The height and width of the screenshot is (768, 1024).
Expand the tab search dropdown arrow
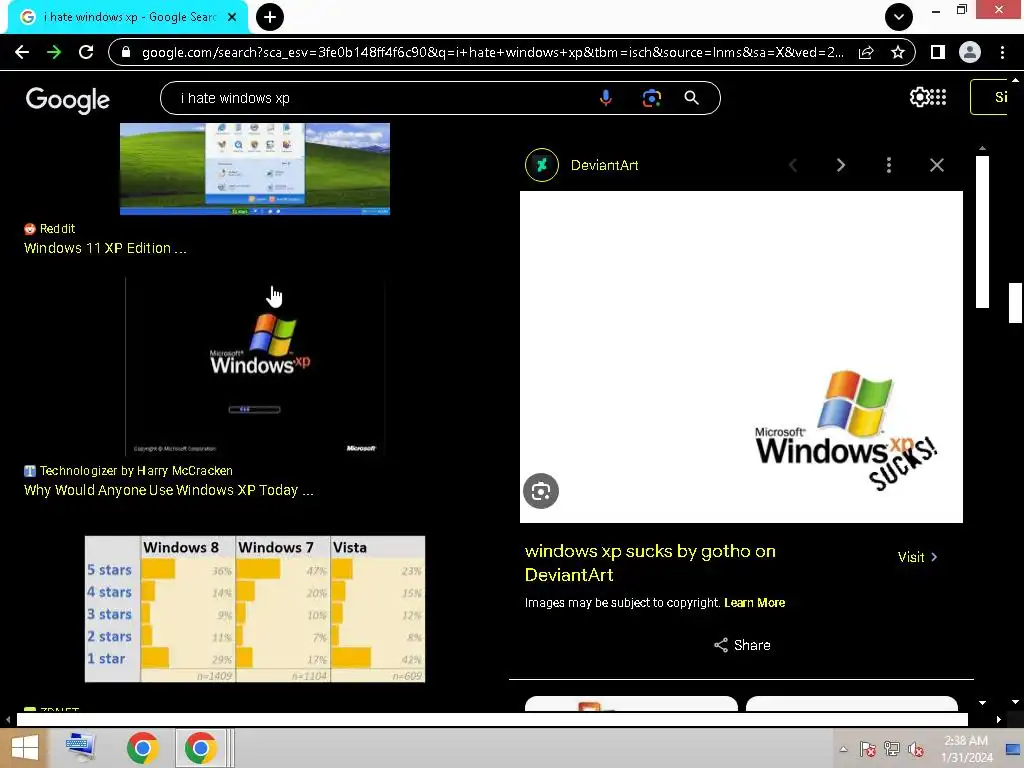click(x=899, y=17)
